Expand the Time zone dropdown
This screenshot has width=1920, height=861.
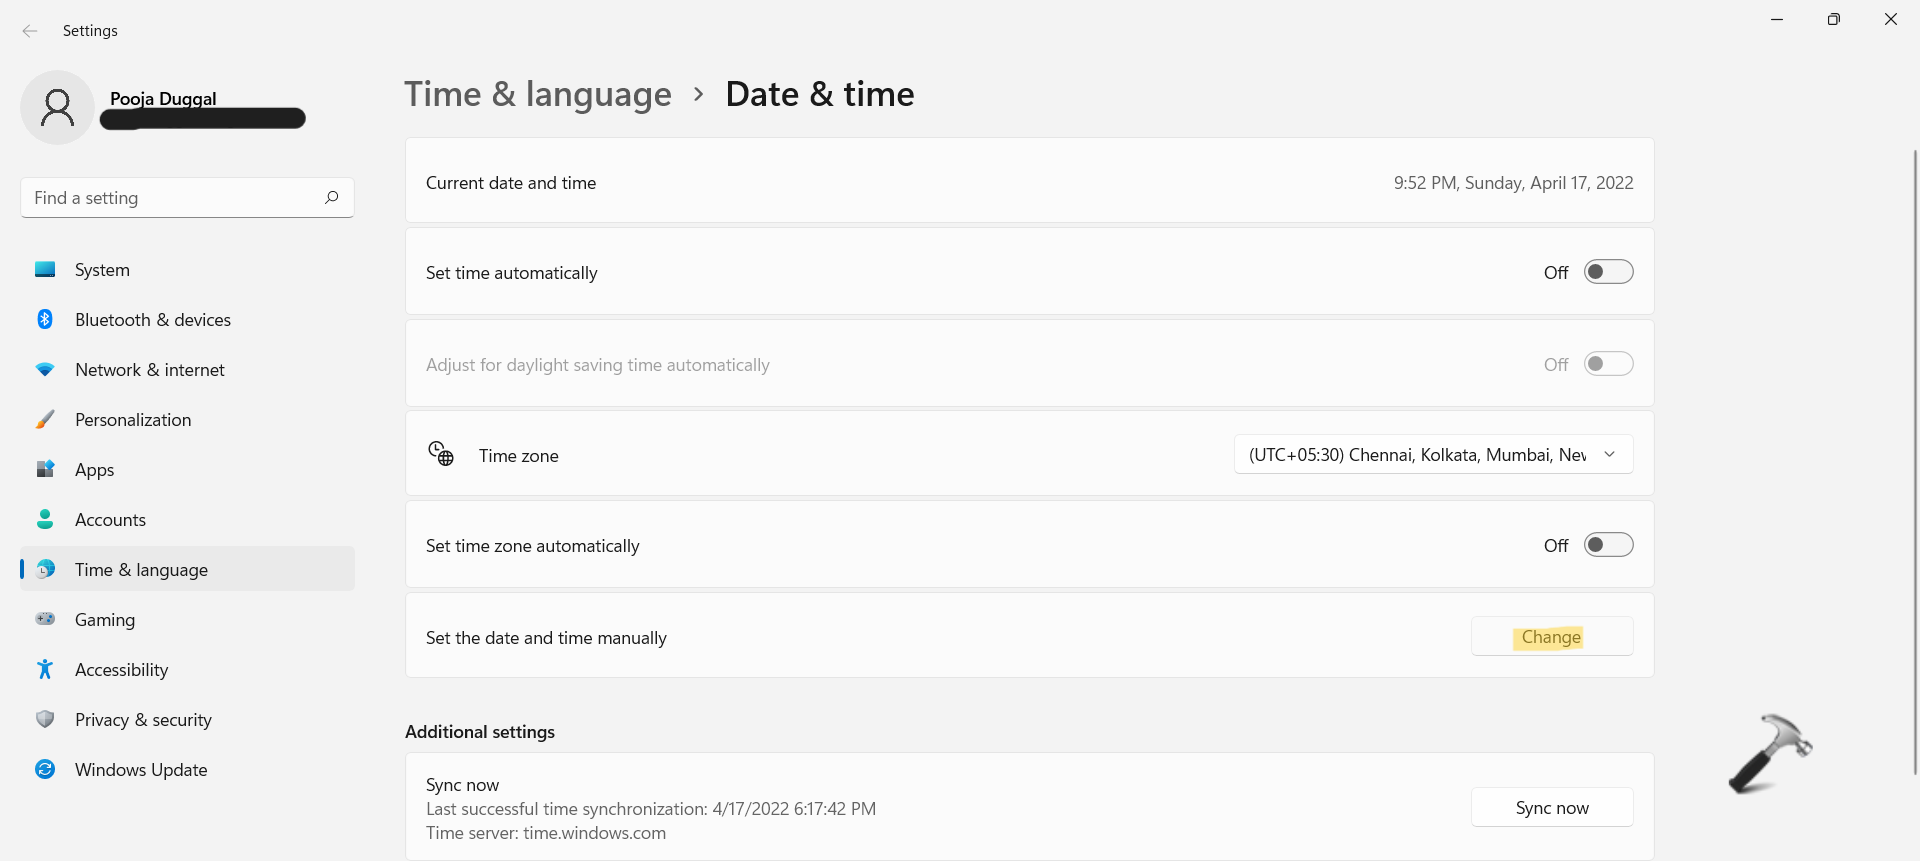tap(1433, 455)
